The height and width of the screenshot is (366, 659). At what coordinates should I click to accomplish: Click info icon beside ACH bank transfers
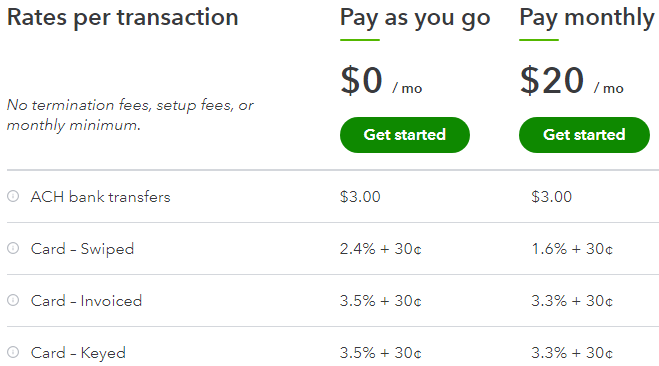(13, 196)
